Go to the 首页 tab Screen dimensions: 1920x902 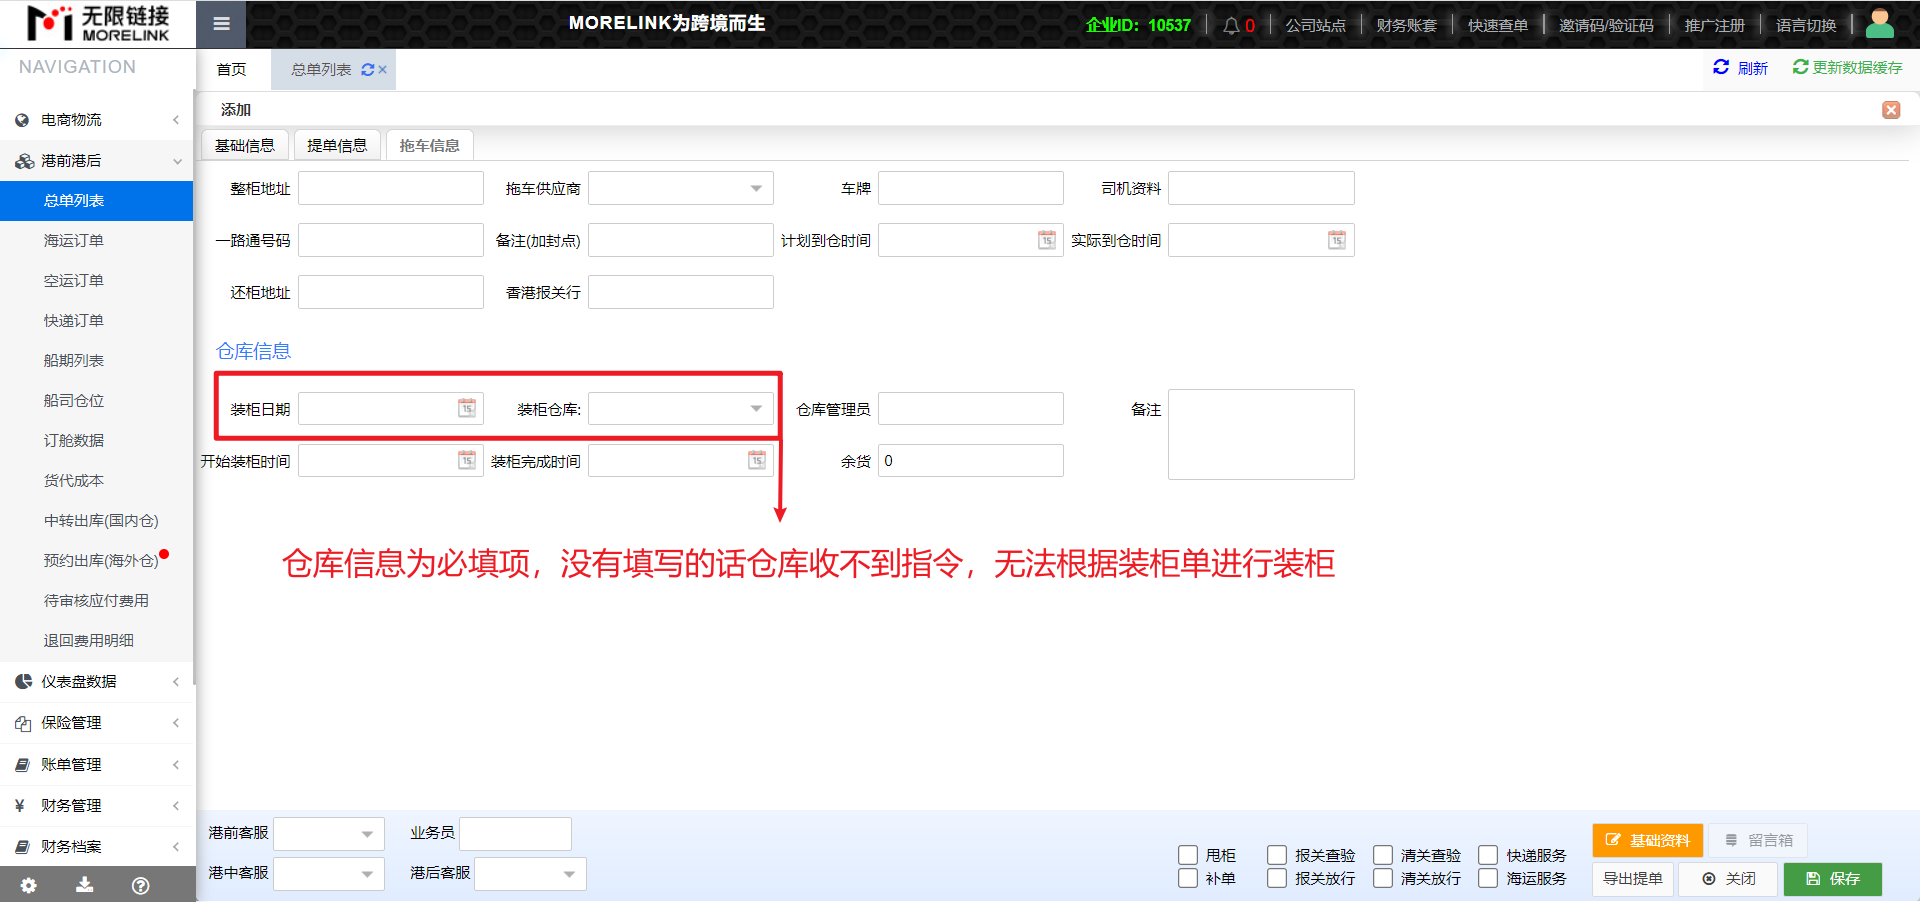(231, 70)
